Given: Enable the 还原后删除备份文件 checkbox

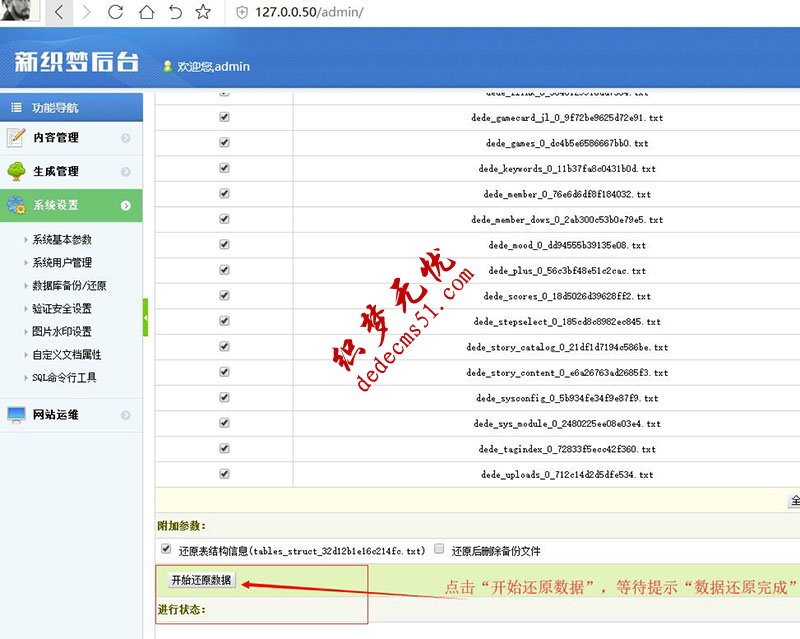Looking at the screenshot, I should (438, 548).
